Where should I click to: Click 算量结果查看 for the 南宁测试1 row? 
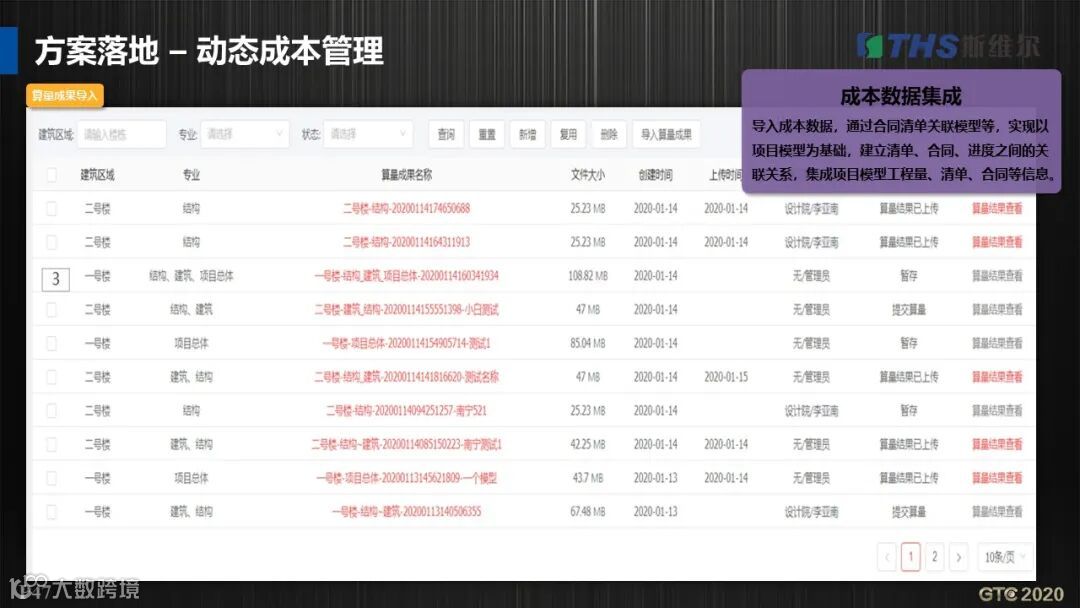click(997, 444)
